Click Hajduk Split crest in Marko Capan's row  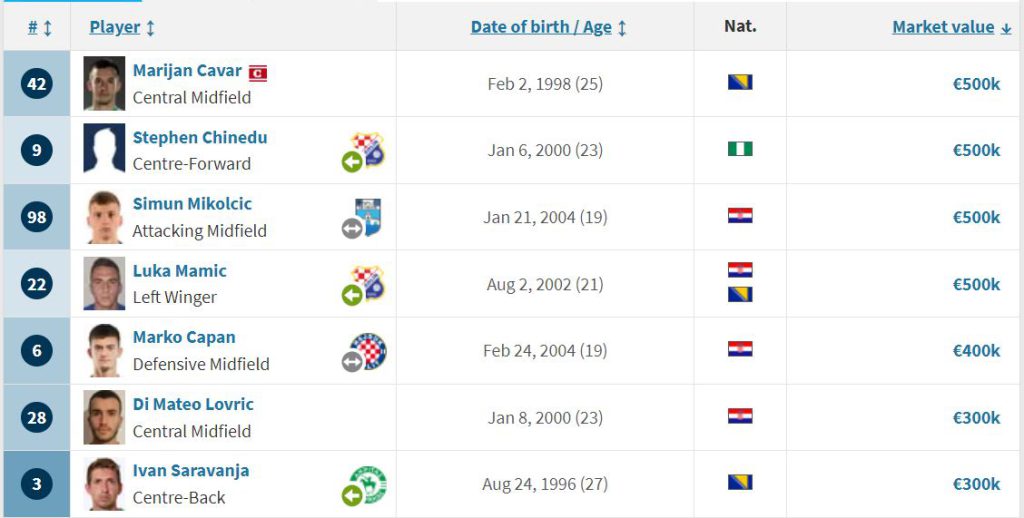pos(368,350)
